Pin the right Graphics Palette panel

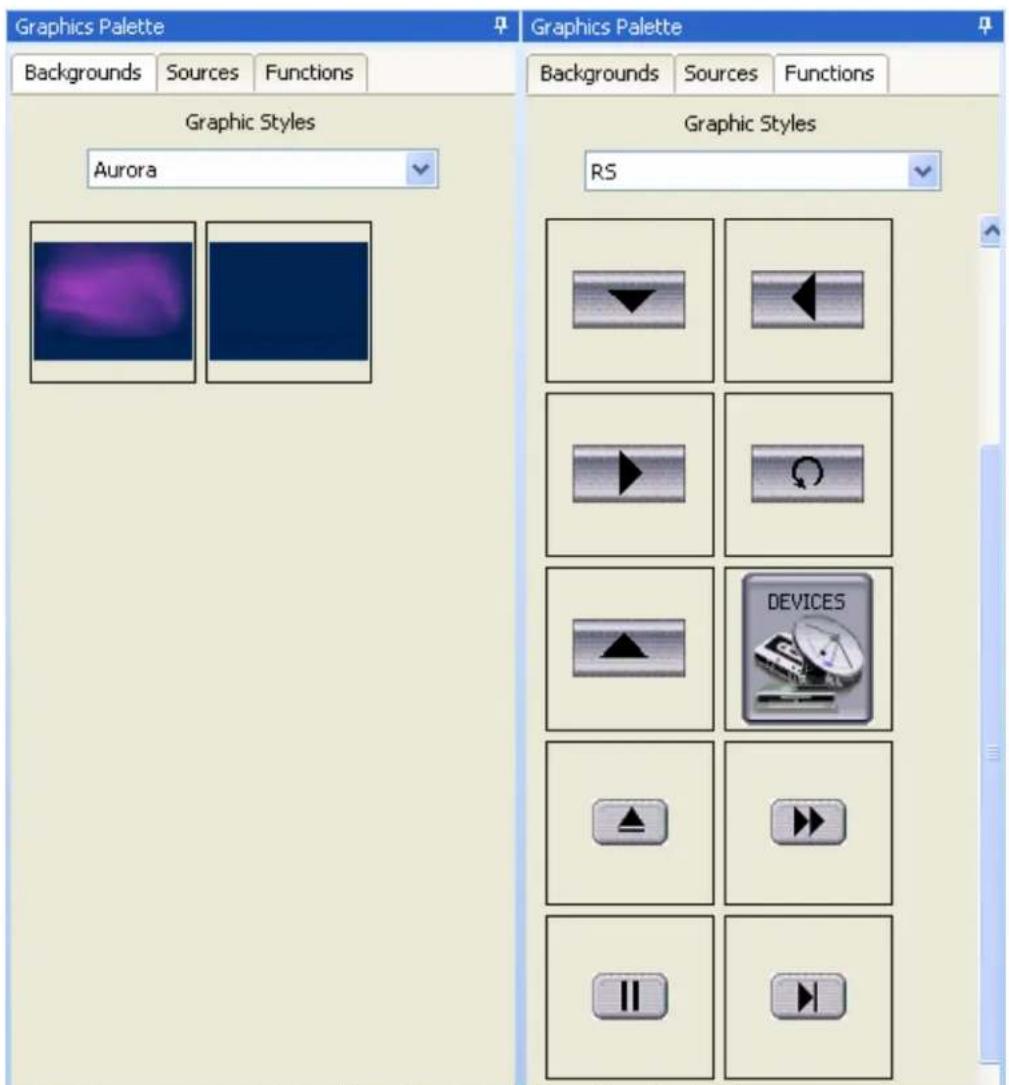click(x=983, y=26)
